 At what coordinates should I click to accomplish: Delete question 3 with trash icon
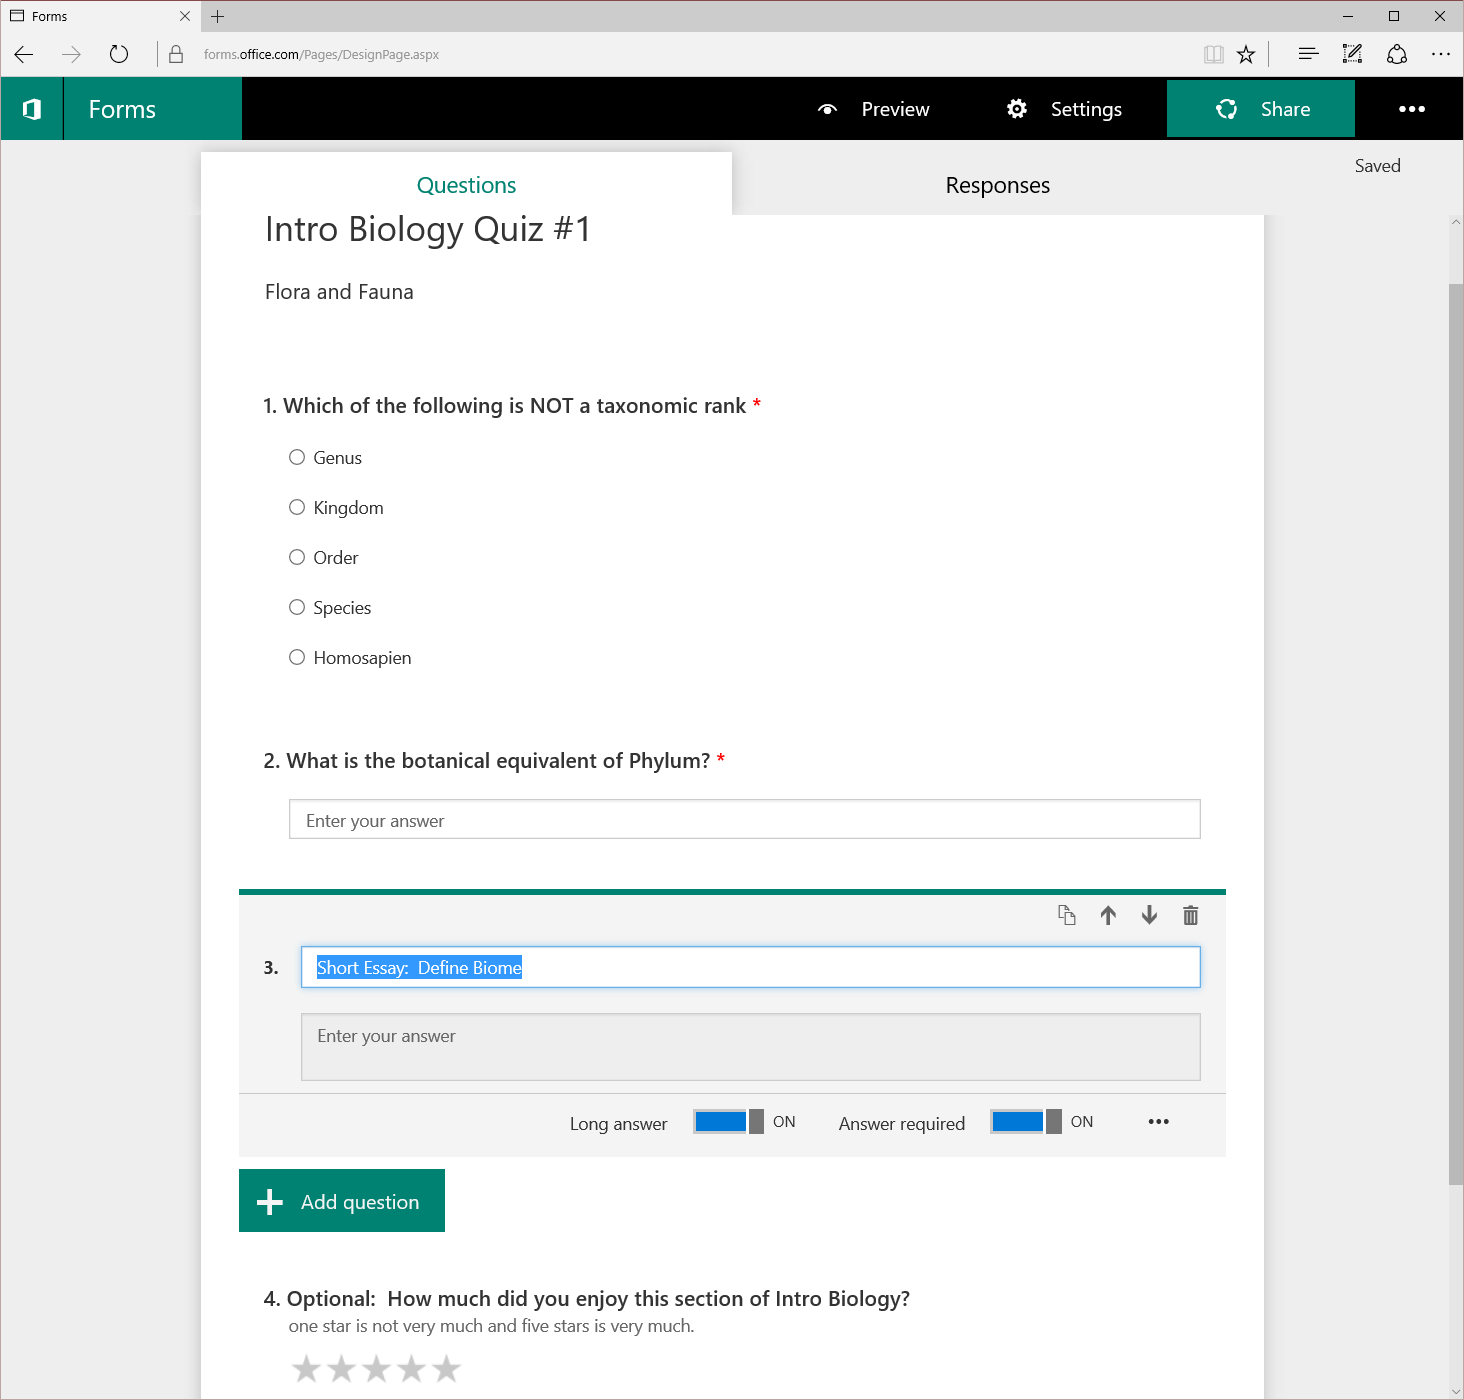coord(1190,915)
